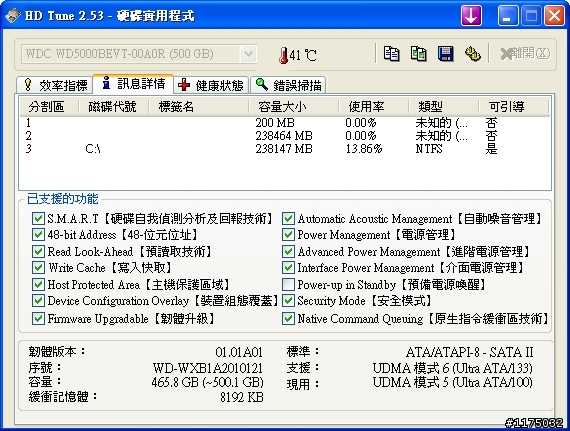Screen dimensions: 570x431
Task: Click the firmware version 01.01A01
Action: (239, 352)
